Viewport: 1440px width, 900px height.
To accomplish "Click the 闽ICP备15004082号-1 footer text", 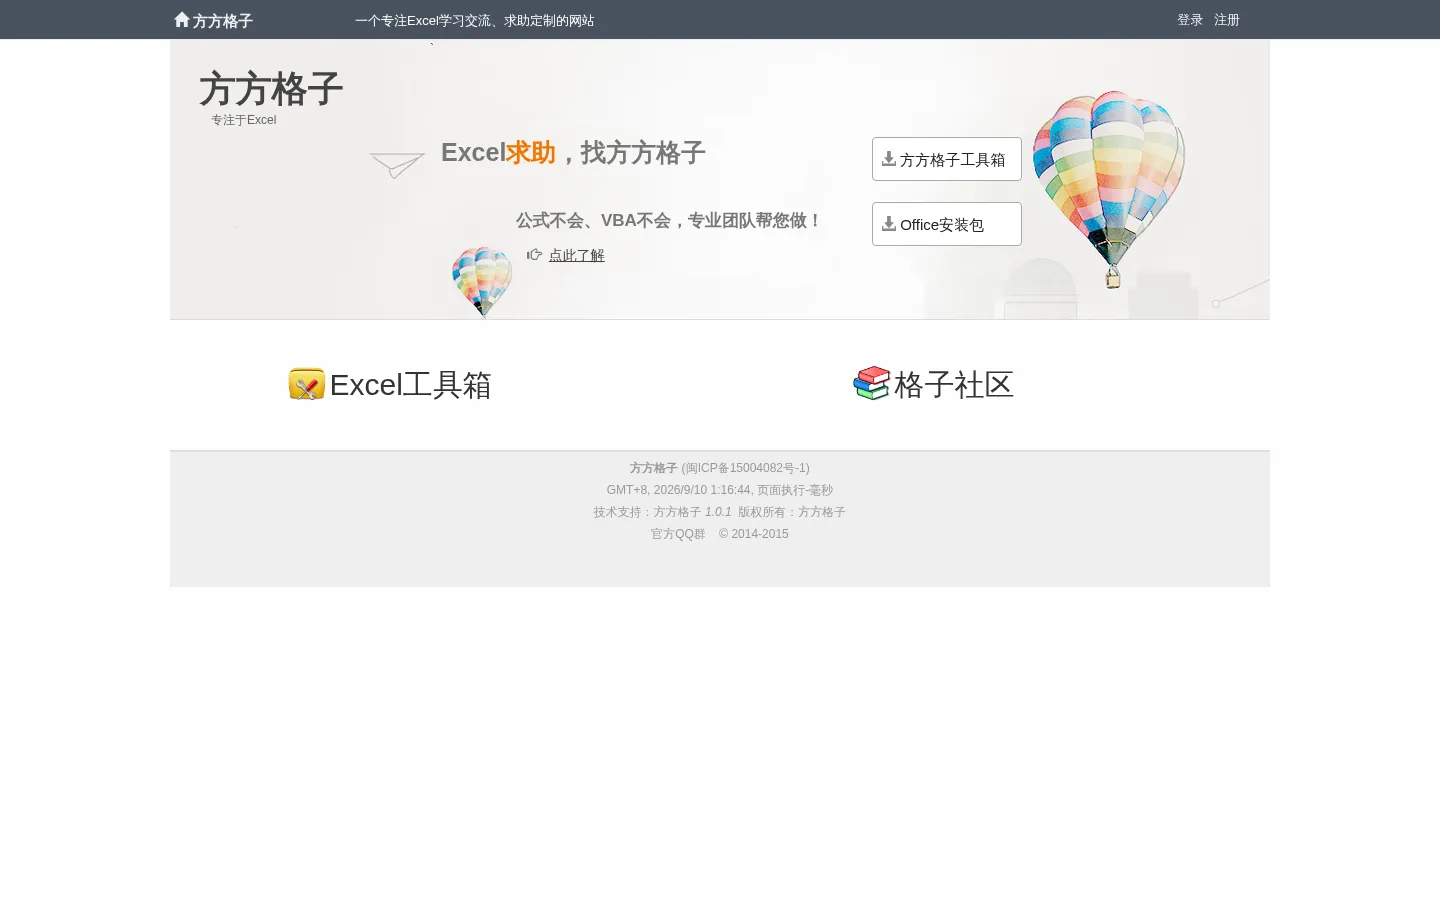I will point(746,468).
